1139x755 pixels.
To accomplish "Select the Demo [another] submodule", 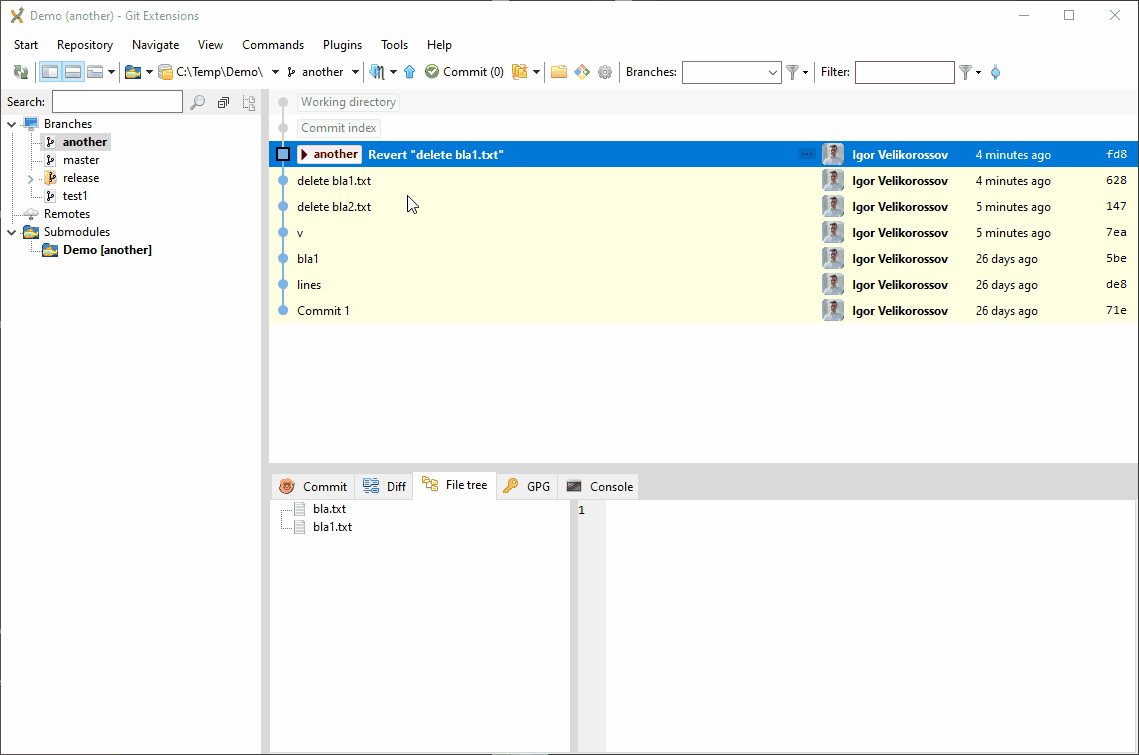I will click(x=107, y=250).
